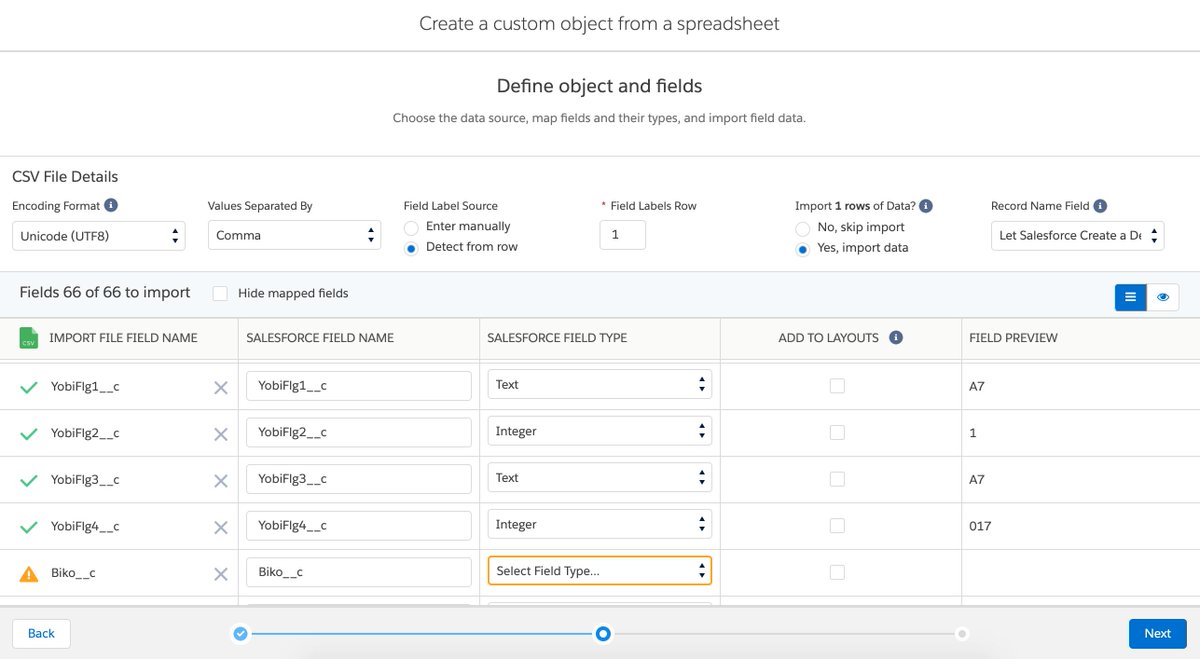Remove Biko__c field with X icon
The image size is (1200, 659).
pos(221,574)
